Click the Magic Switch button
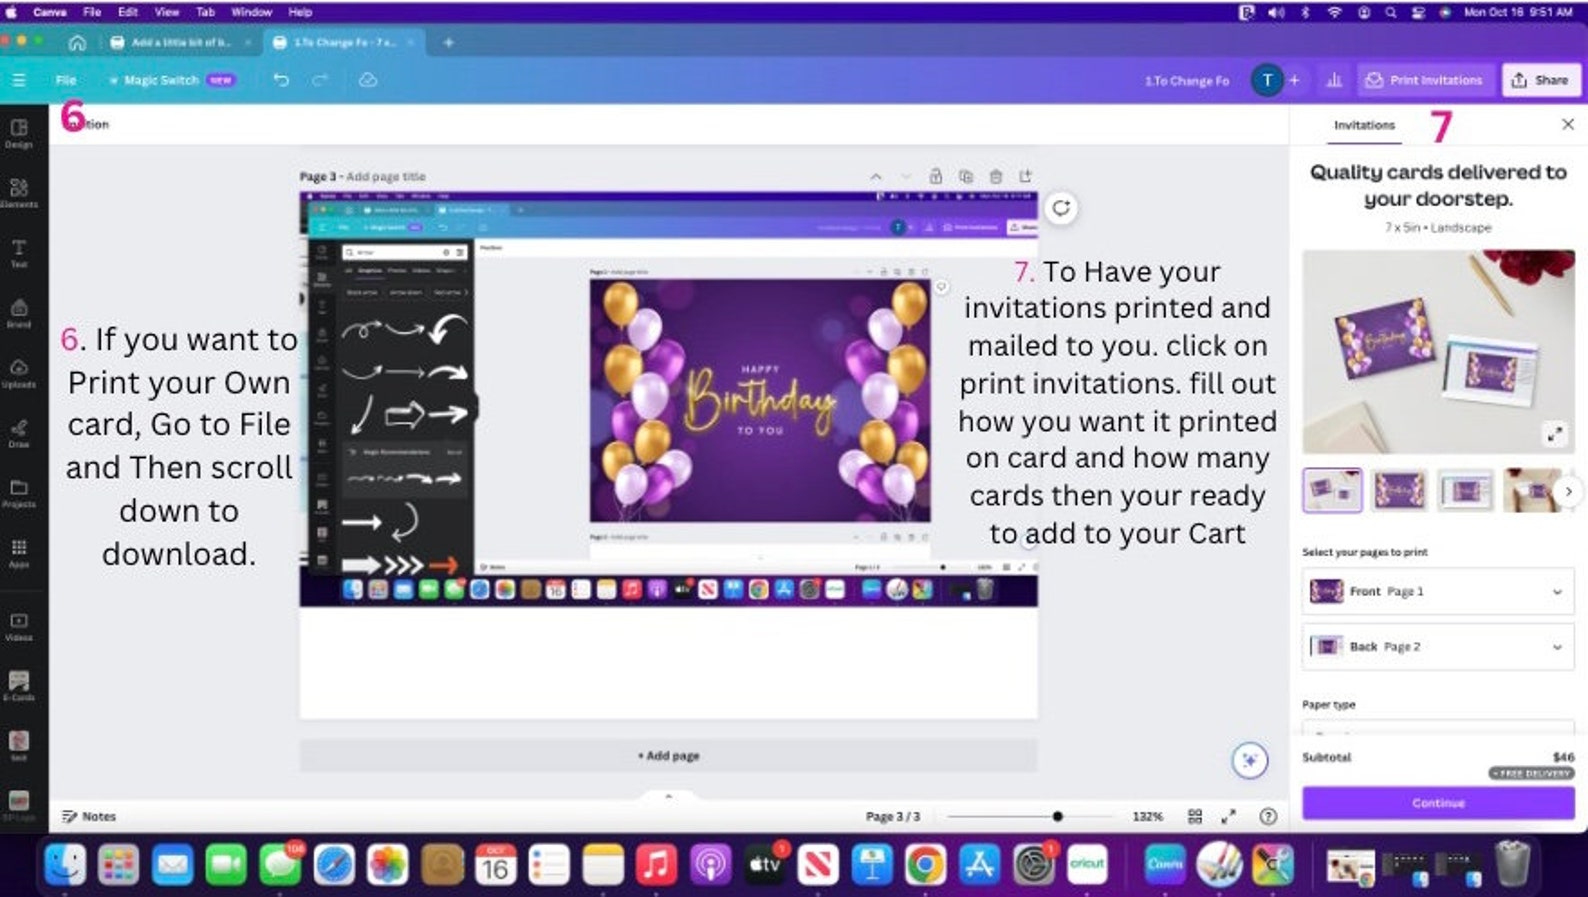1588x897 pixels. point(171,80)
